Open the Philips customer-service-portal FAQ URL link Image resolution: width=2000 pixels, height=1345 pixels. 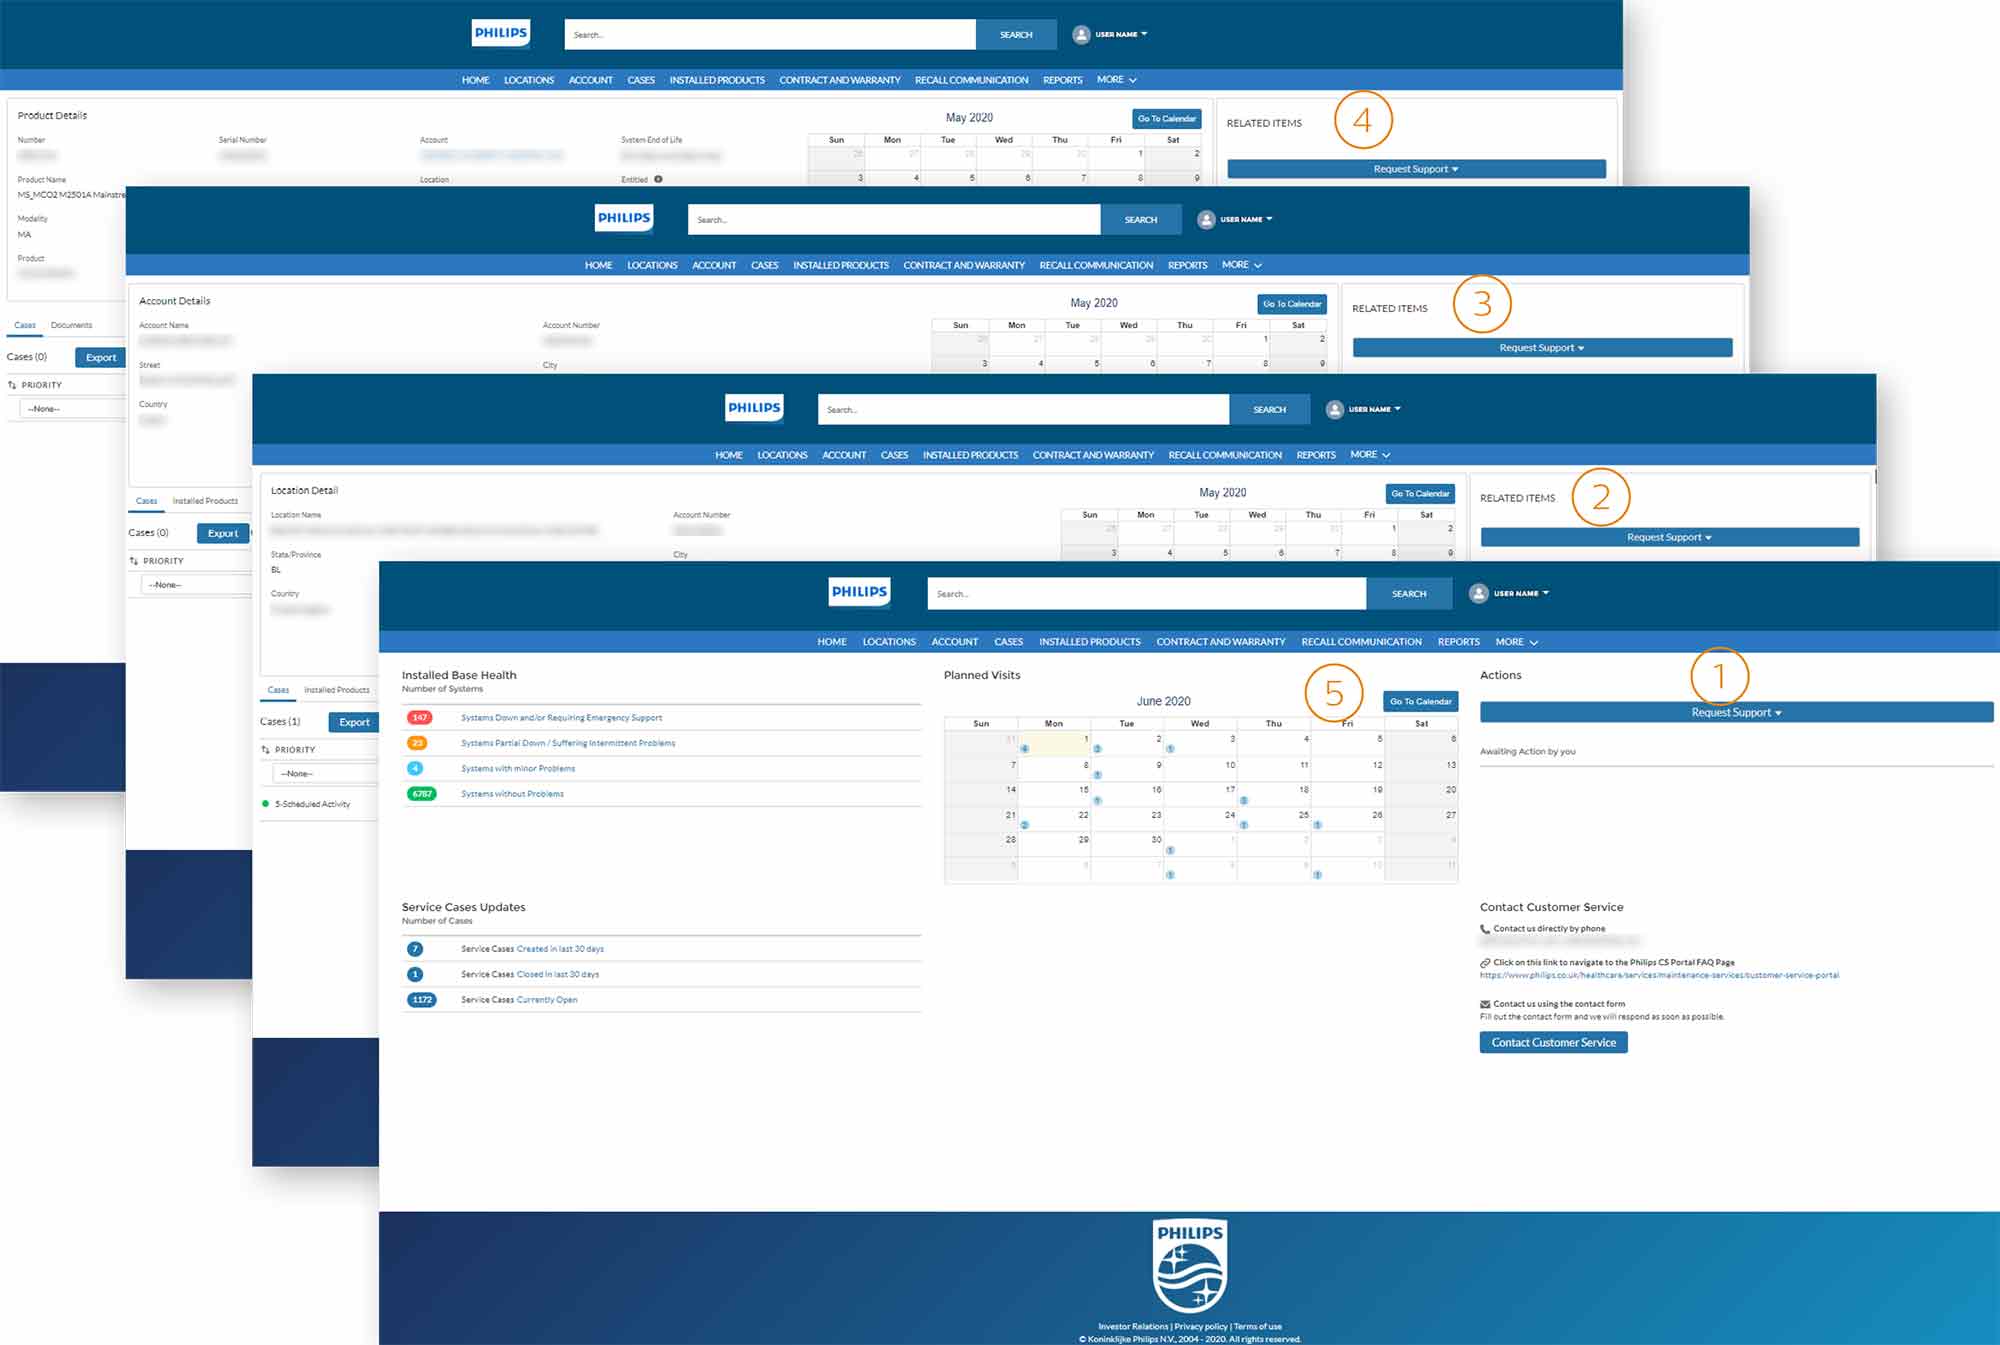click(x=1658, y=975)
